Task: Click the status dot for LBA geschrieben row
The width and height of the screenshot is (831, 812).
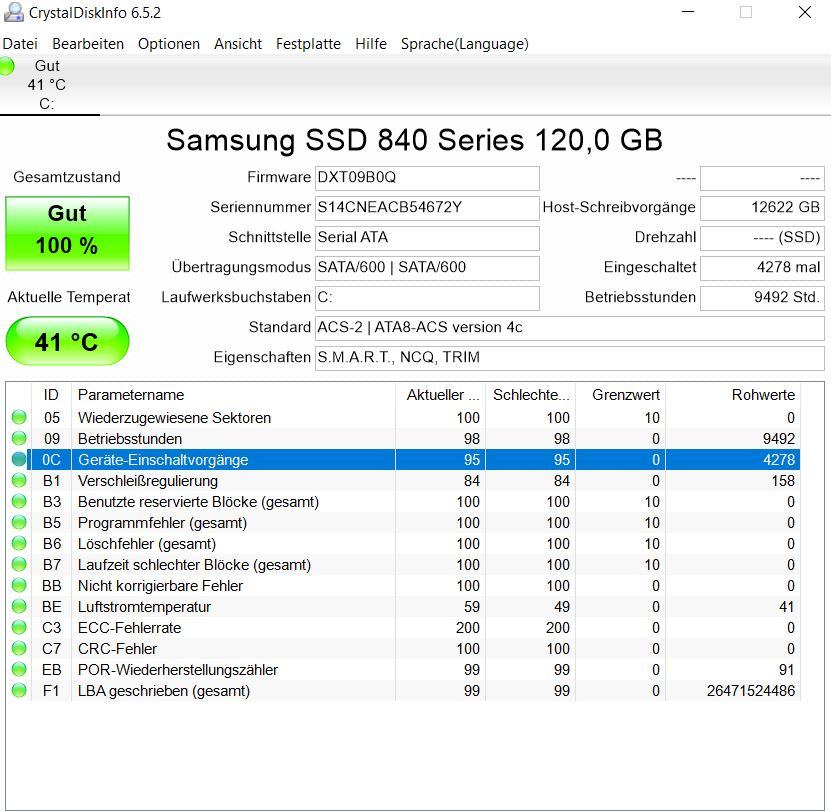Action: click(x=19, y=690)
